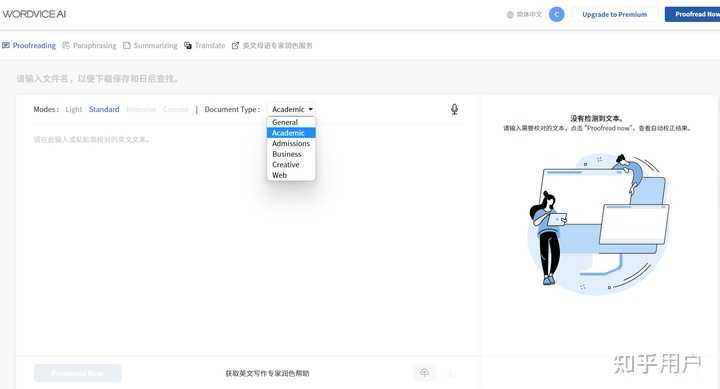Click the microphone dictation icon
Viewport: 720px width, 389px height.
[x=454, y=109]
